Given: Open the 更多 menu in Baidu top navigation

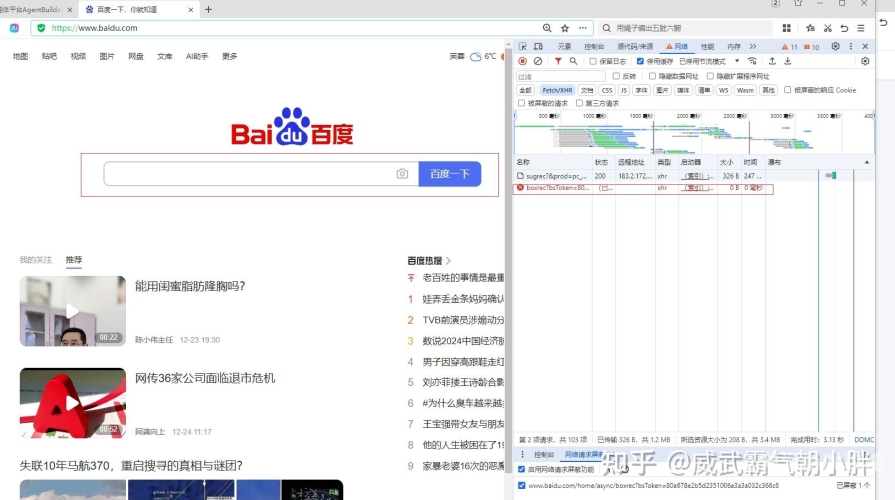Looking at the screenshot, I should pyautogui.click(x=229, y=56).
